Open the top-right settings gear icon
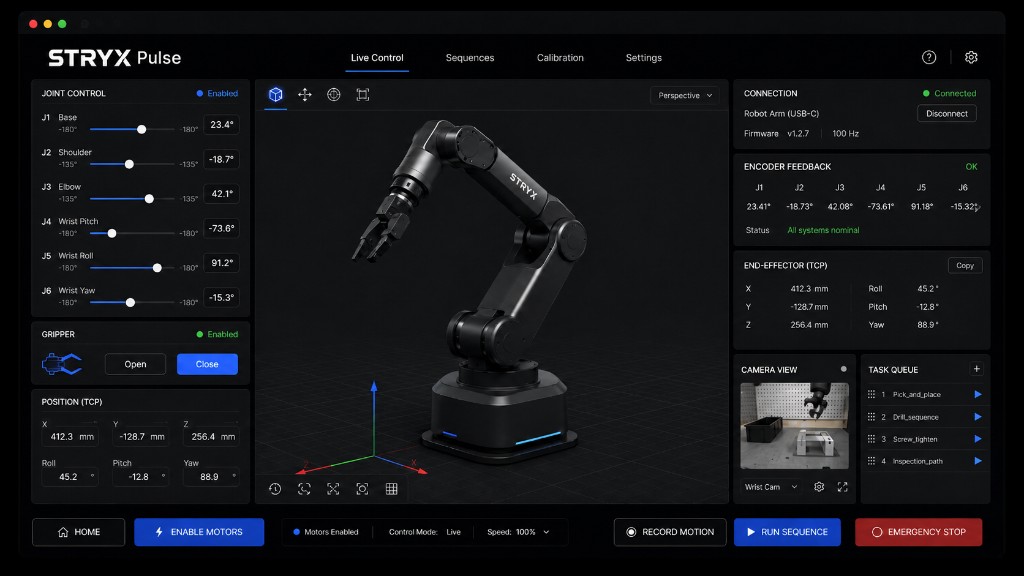The height and width of the screenshot is (576, 1024). (971, 57)
